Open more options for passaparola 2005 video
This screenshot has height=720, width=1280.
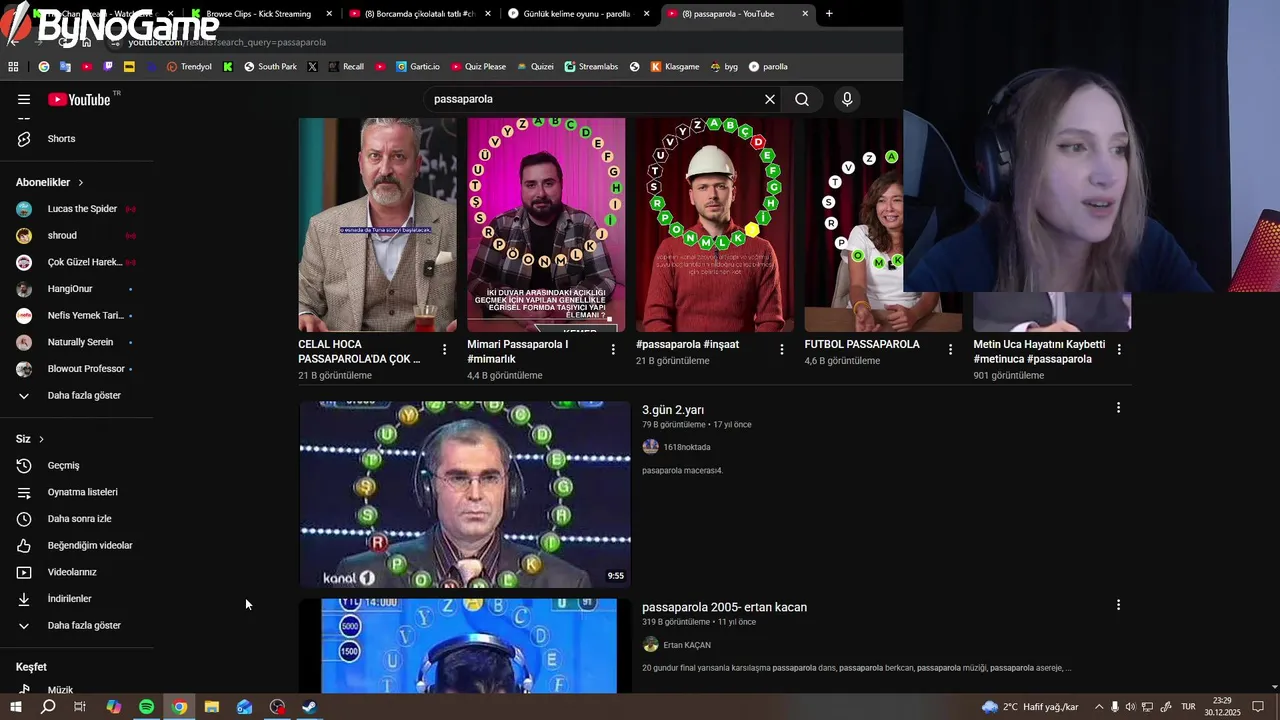[1118, 605]
